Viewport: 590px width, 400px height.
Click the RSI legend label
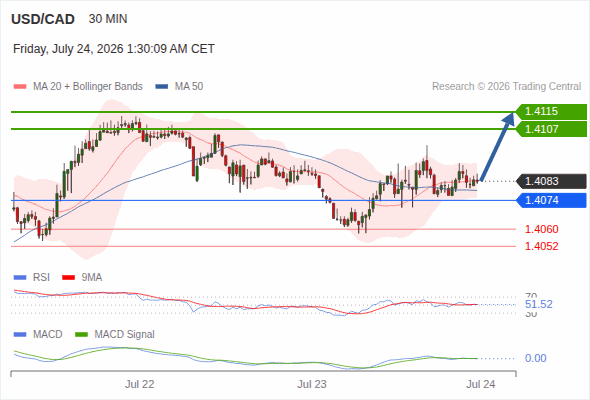click(41, 278)
